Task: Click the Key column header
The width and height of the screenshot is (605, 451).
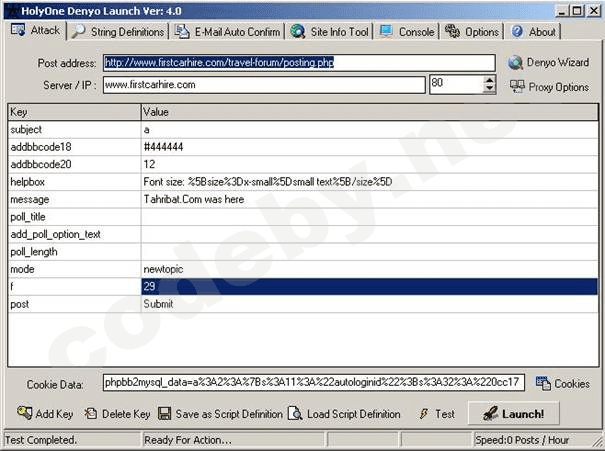Action: tap(74, 112)
